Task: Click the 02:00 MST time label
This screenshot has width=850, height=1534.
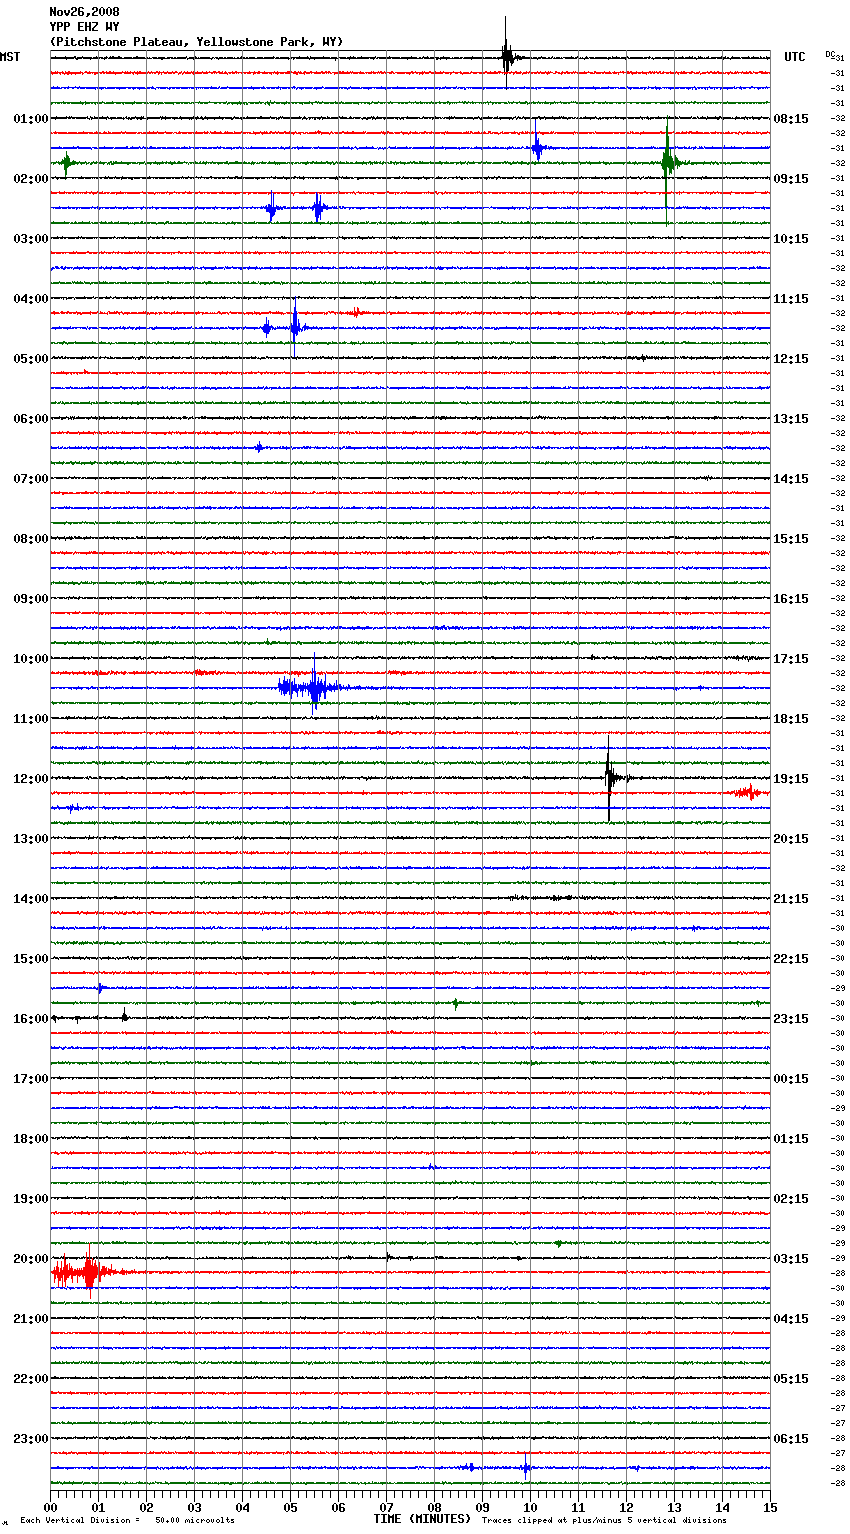Action: point(31,179)
